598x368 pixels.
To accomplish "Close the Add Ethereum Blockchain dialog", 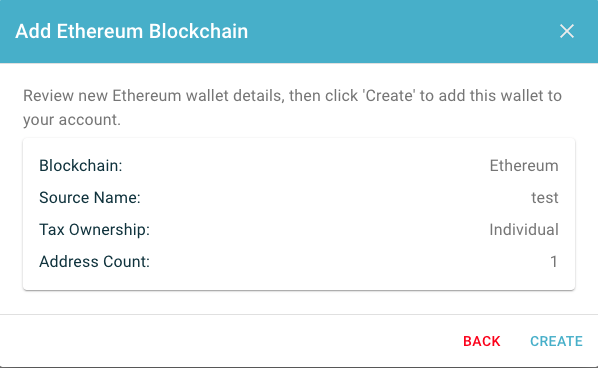I will pyautogui.click(x=567, y=31).
